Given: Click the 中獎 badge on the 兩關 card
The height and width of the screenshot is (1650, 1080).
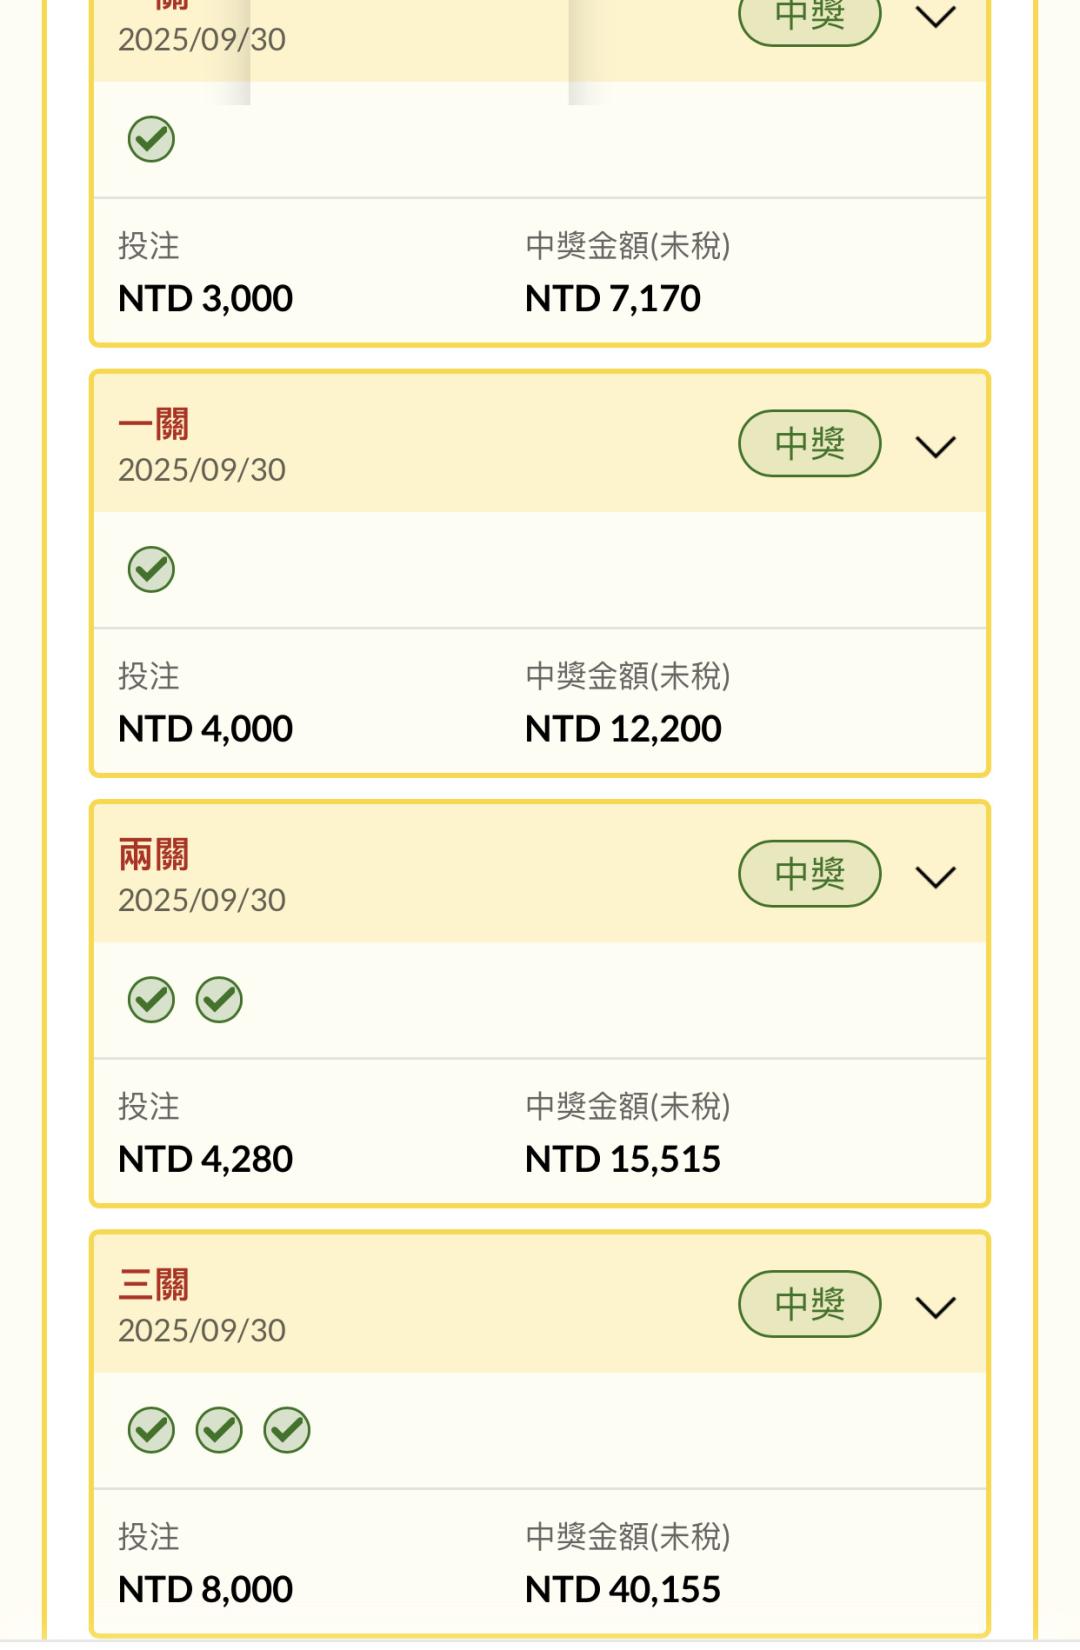Looking at the screenshot, I should (810, 874).
